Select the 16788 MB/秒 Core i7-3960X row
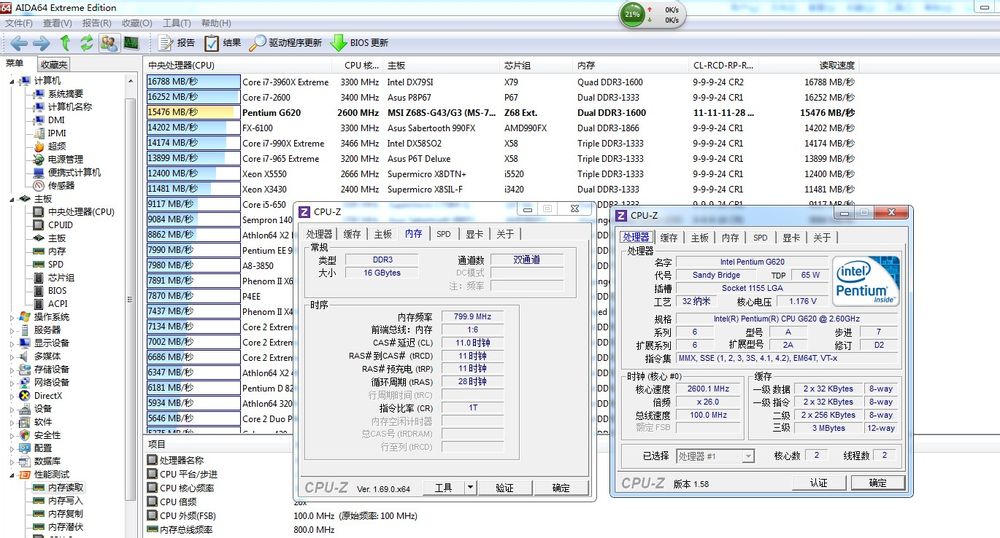This screenshot has height=538, width=1000. [x=501, y=82]
